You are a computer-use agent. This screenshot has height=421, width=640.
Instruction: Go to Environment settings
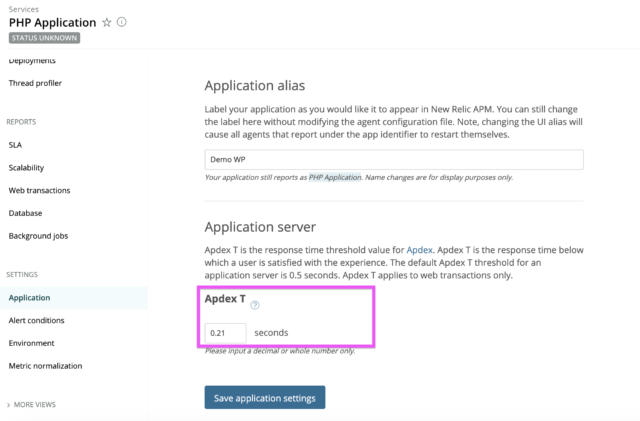tap(31, 343)
